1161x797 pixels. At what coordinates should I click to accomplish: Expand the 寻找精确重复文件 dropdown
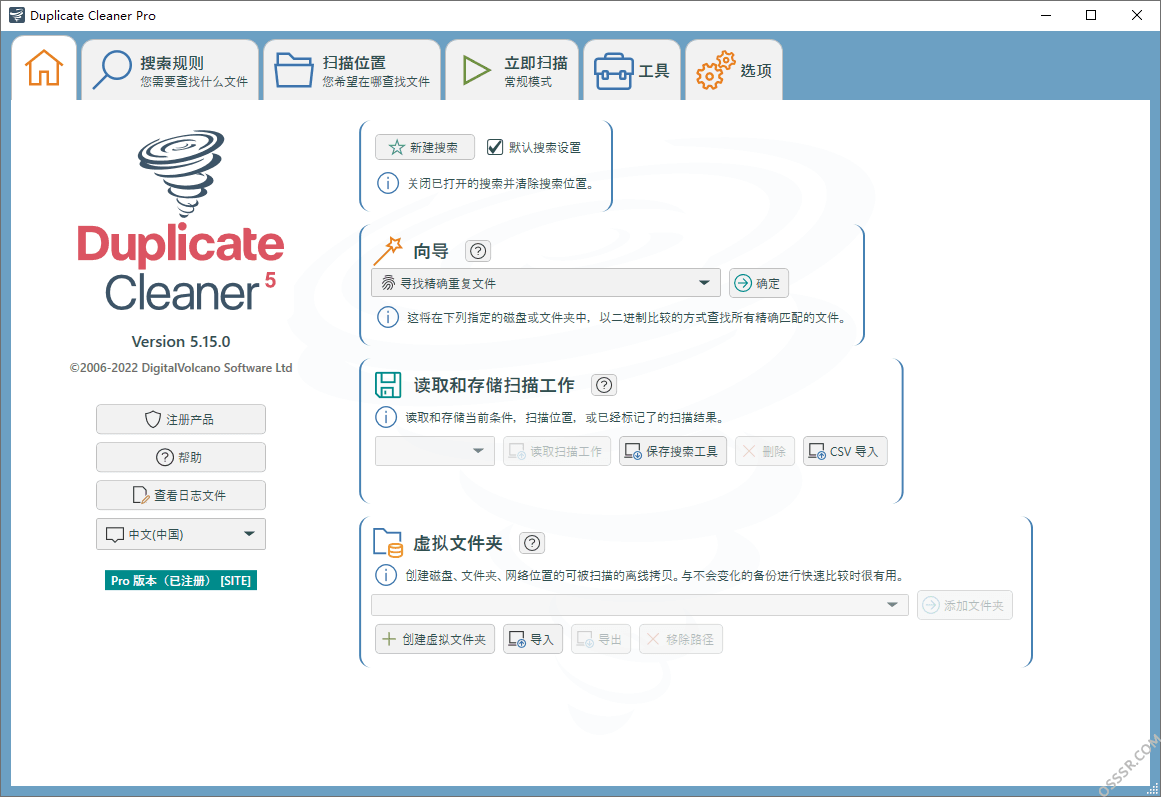coord(546,283)
